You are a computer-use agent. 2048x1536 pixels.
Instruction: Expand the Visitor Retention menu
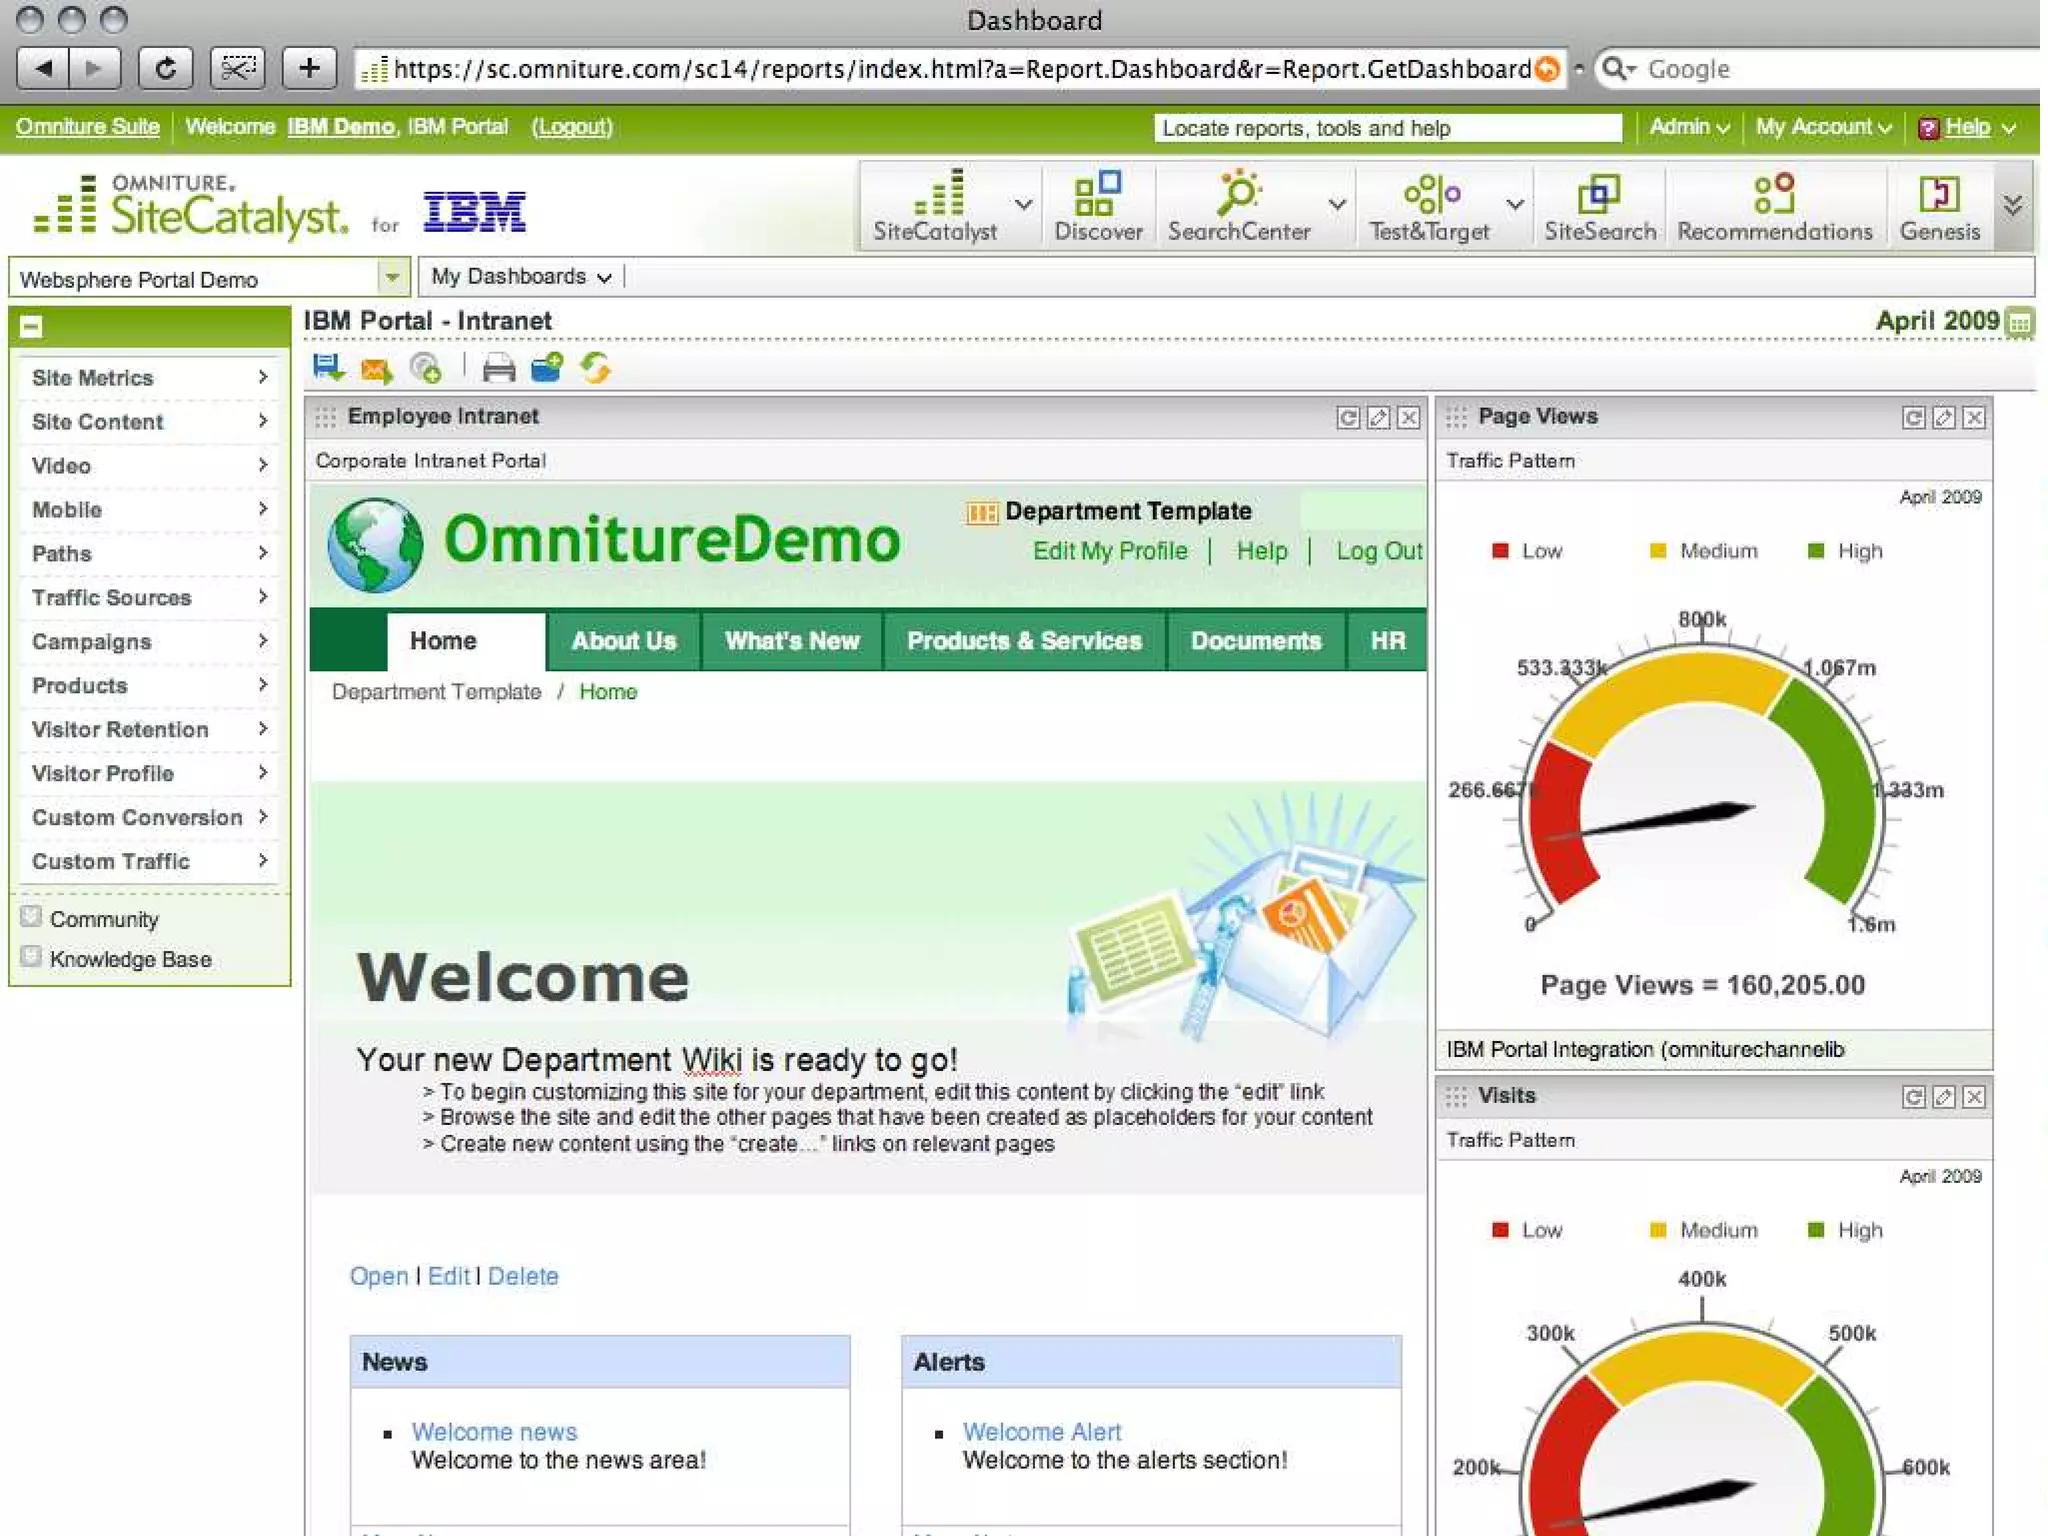click(148, 730)
